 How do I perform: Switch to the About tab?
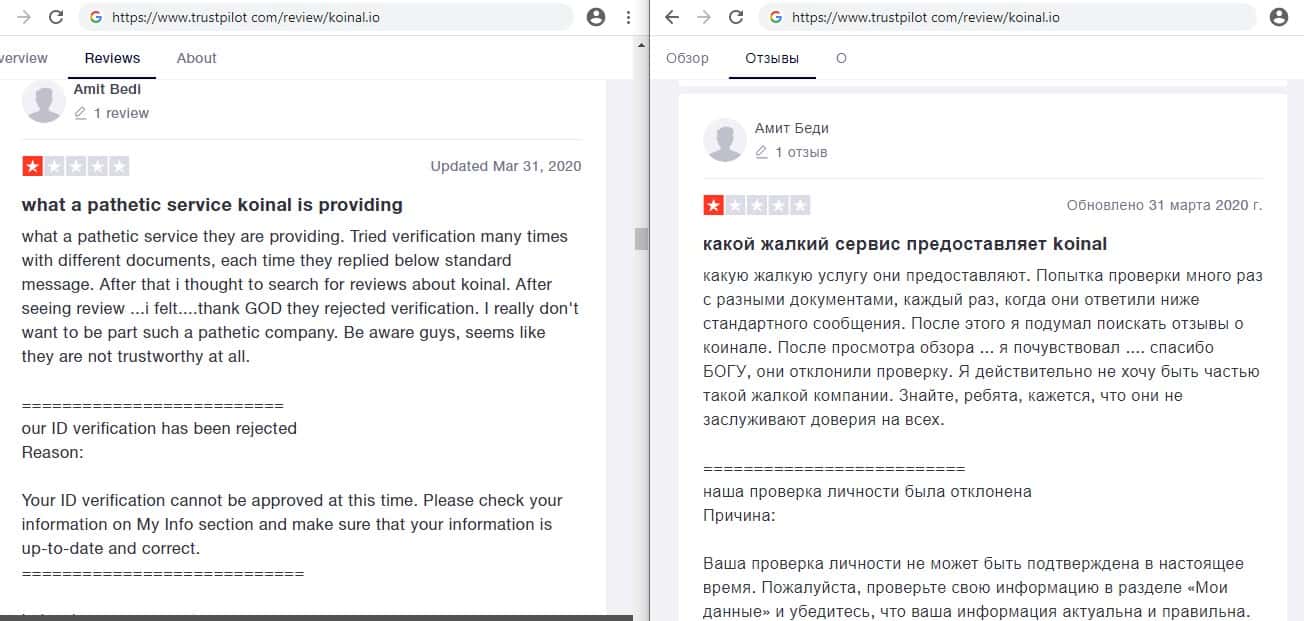pyautogui.click(x=196, y=58)
